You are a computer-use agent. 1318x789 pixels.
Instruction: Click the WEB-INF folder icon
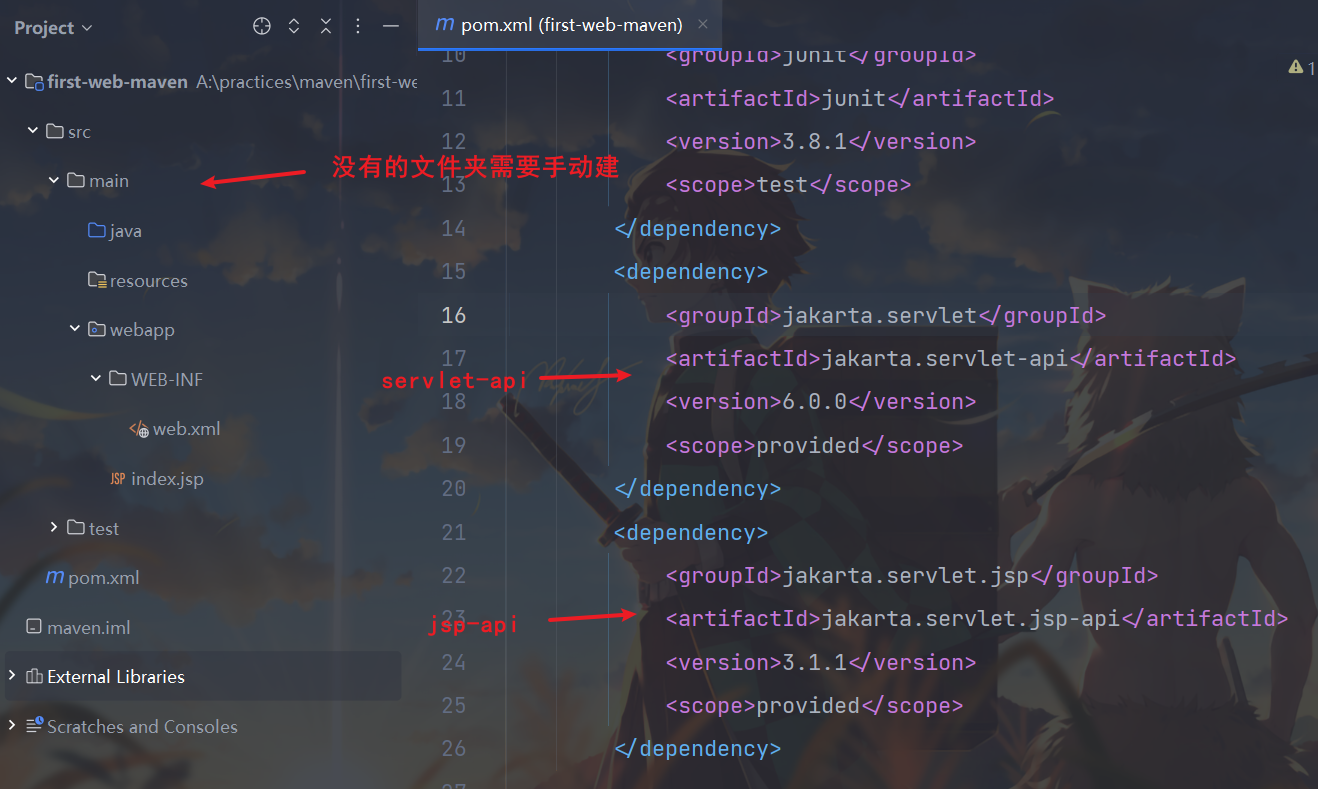(118, 379)
